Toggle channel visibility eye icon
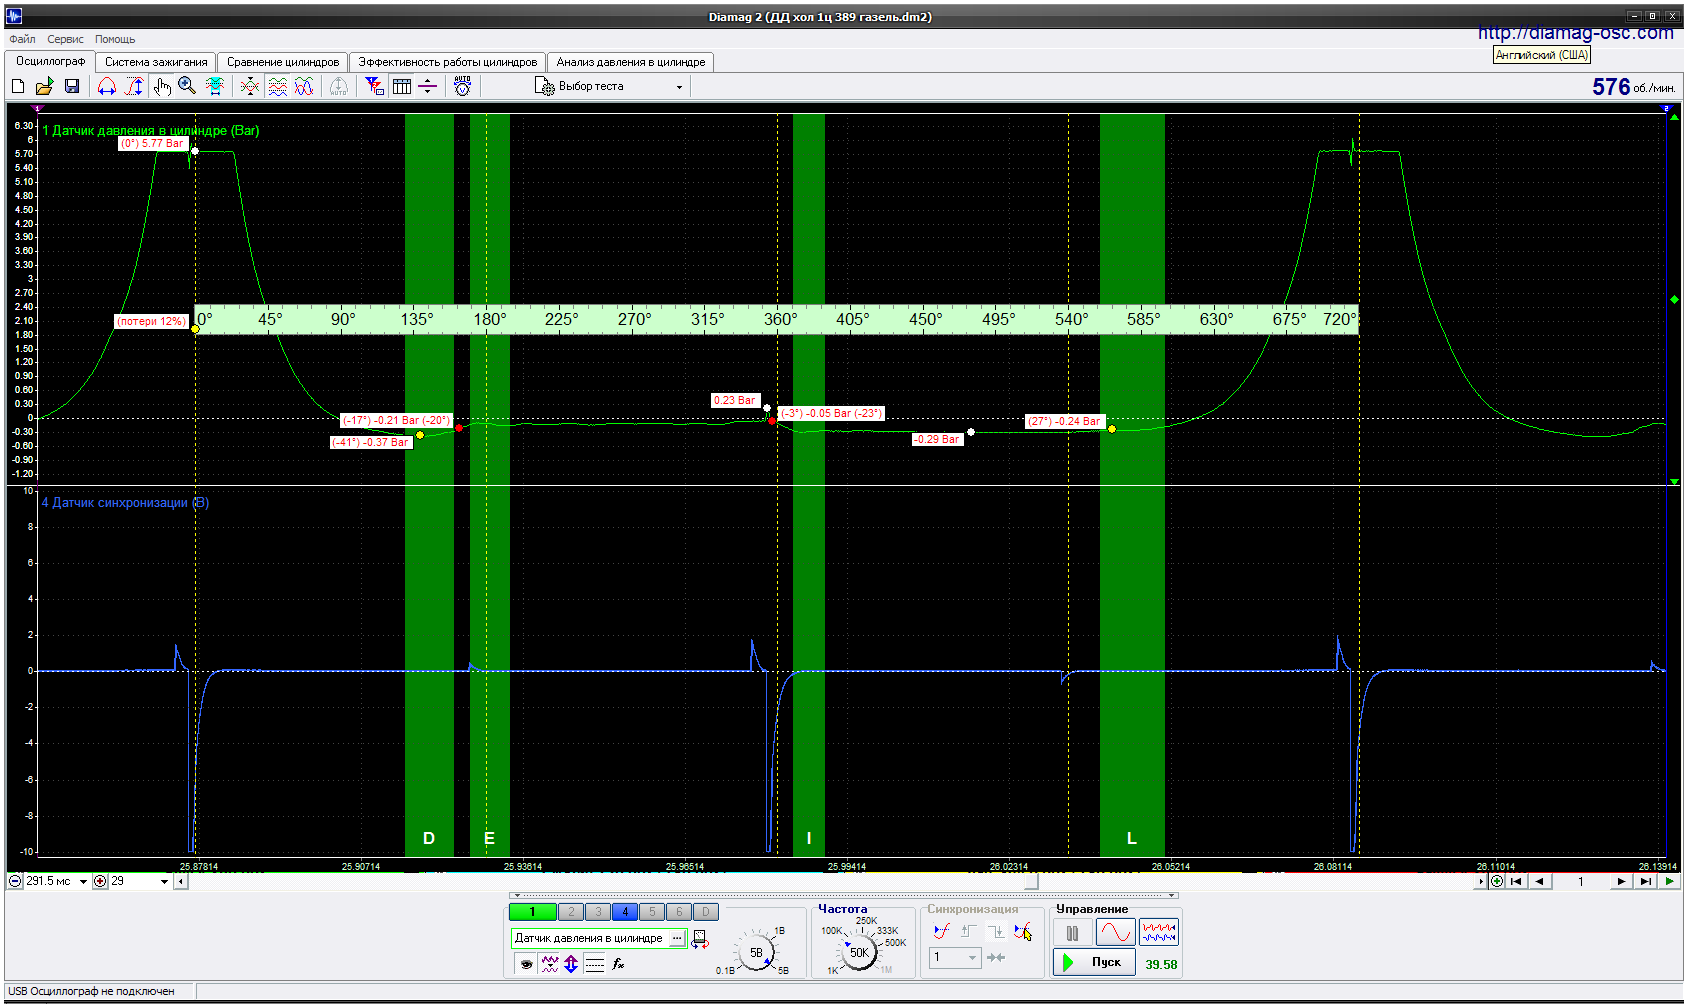 pyautogui.click(x=526, y=964)
